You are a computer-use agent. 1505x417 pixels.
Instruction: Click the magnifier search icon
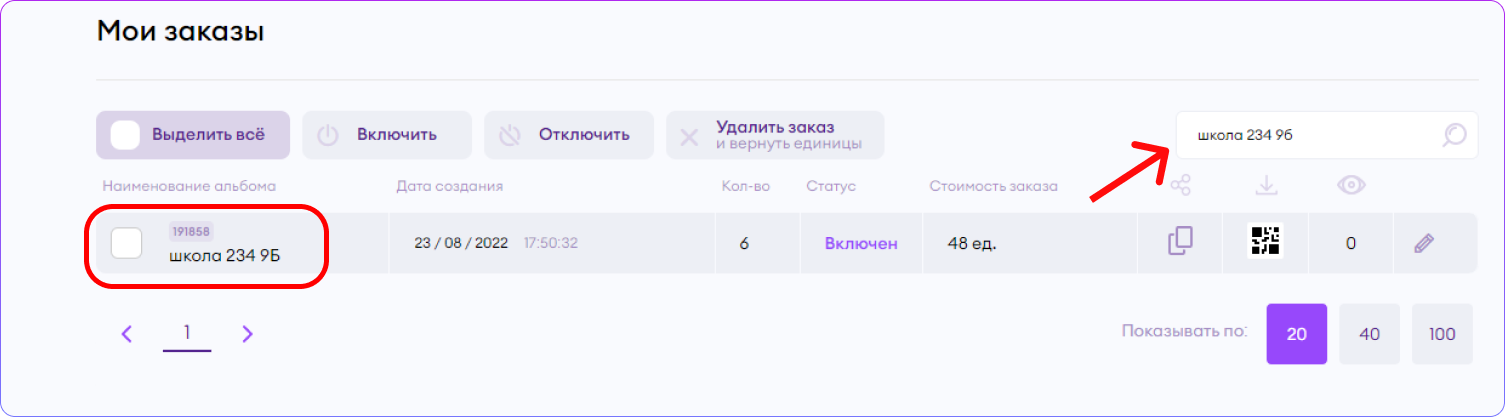click(1454, 135)
